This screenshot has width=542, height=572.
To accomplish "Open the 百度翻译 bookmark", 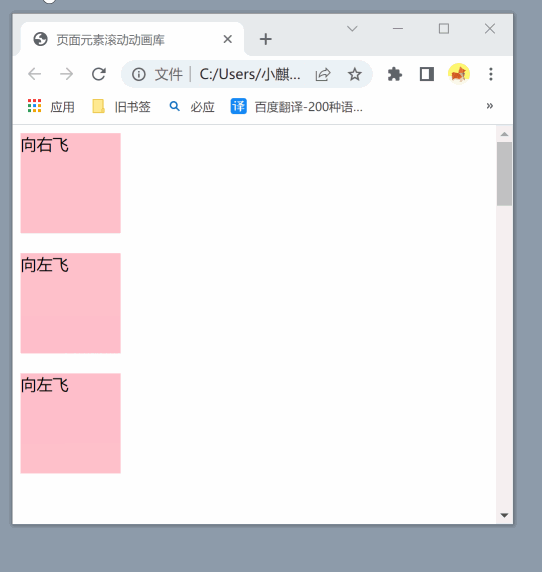I will pos(297,107).
